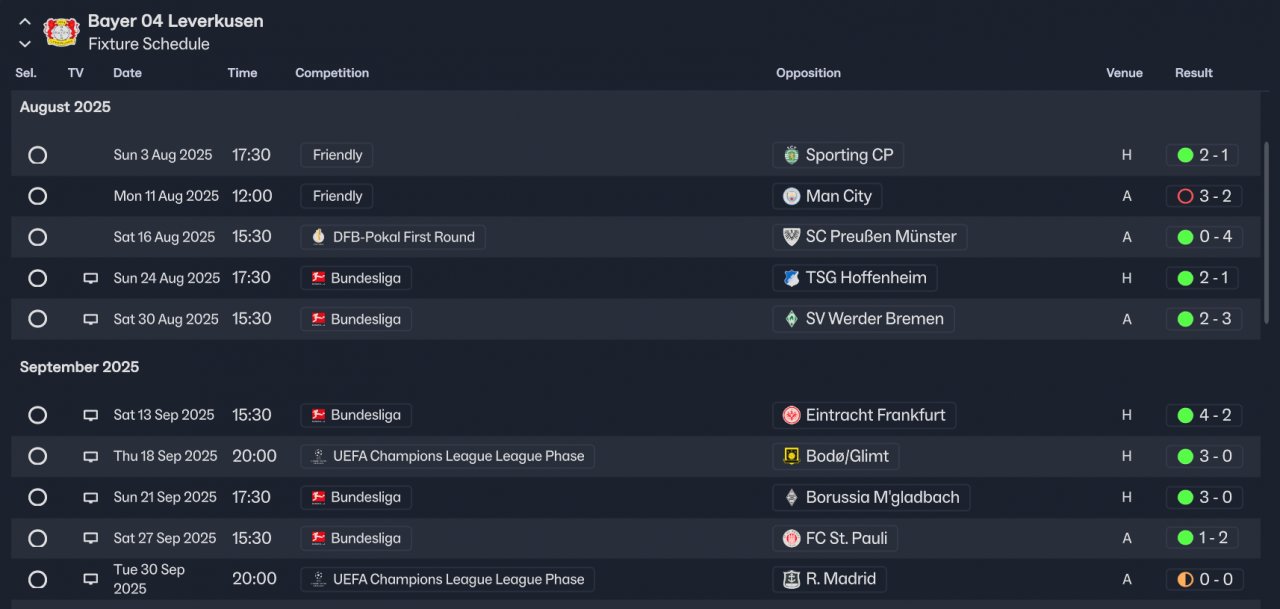This screenshot has width=1280, height=609.
Task: Click the Bodø/Glimt yellow badge icon
Action: click(x=791, y=456)
